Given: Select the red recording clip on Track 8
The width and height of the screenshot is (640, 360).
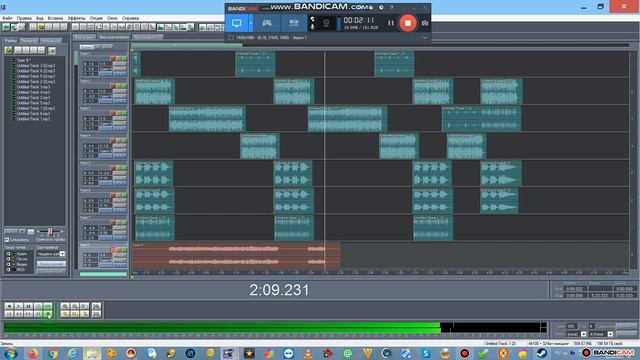Looking at the screenshot, I should click(236, 256).
